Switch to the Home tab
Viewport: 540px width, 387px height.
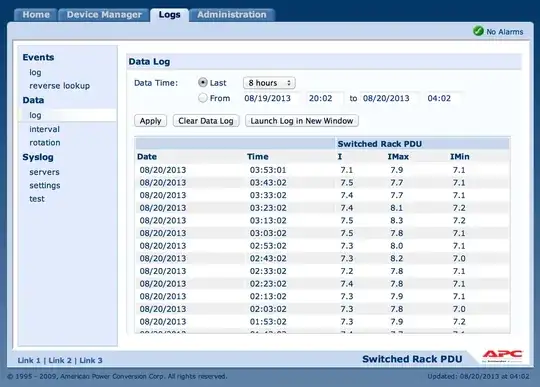click(x=36, y=14)
